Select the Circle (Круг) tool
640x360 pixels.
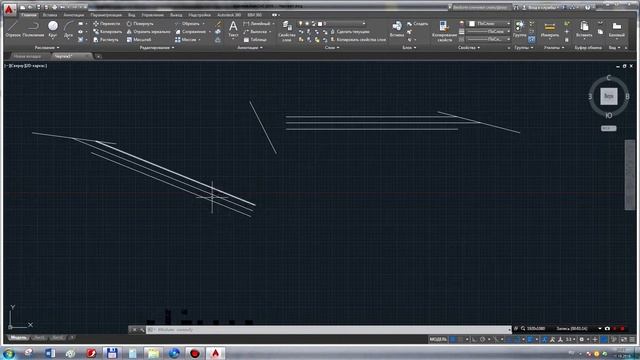53,29
